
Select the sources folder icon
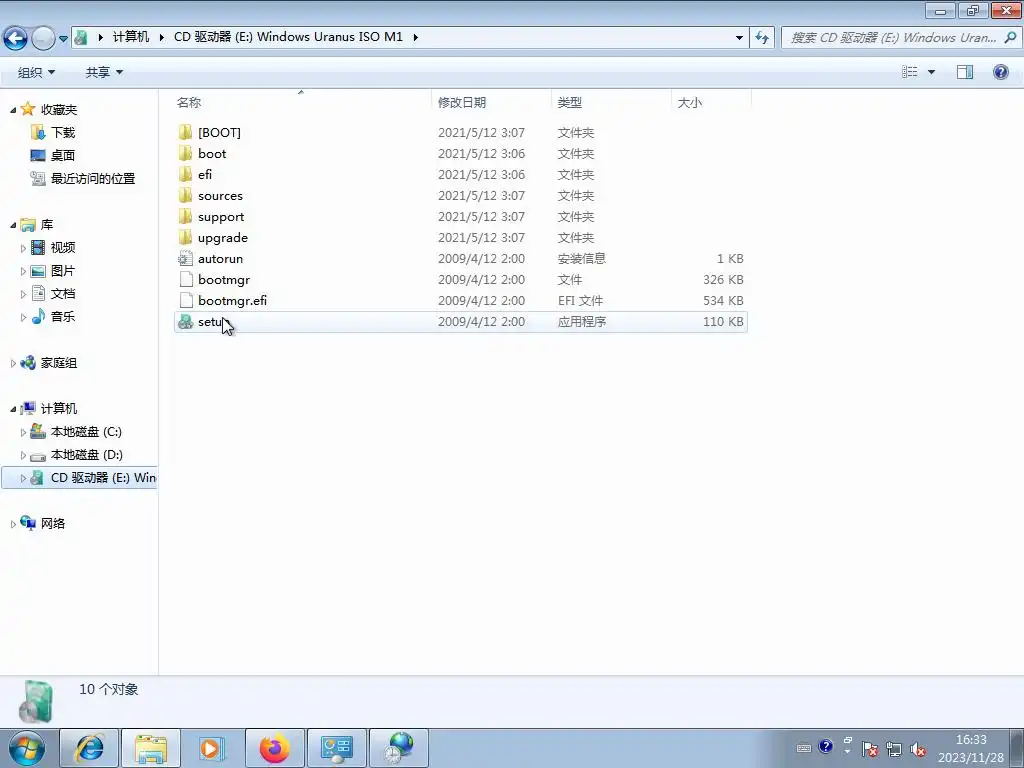(185, 195)
